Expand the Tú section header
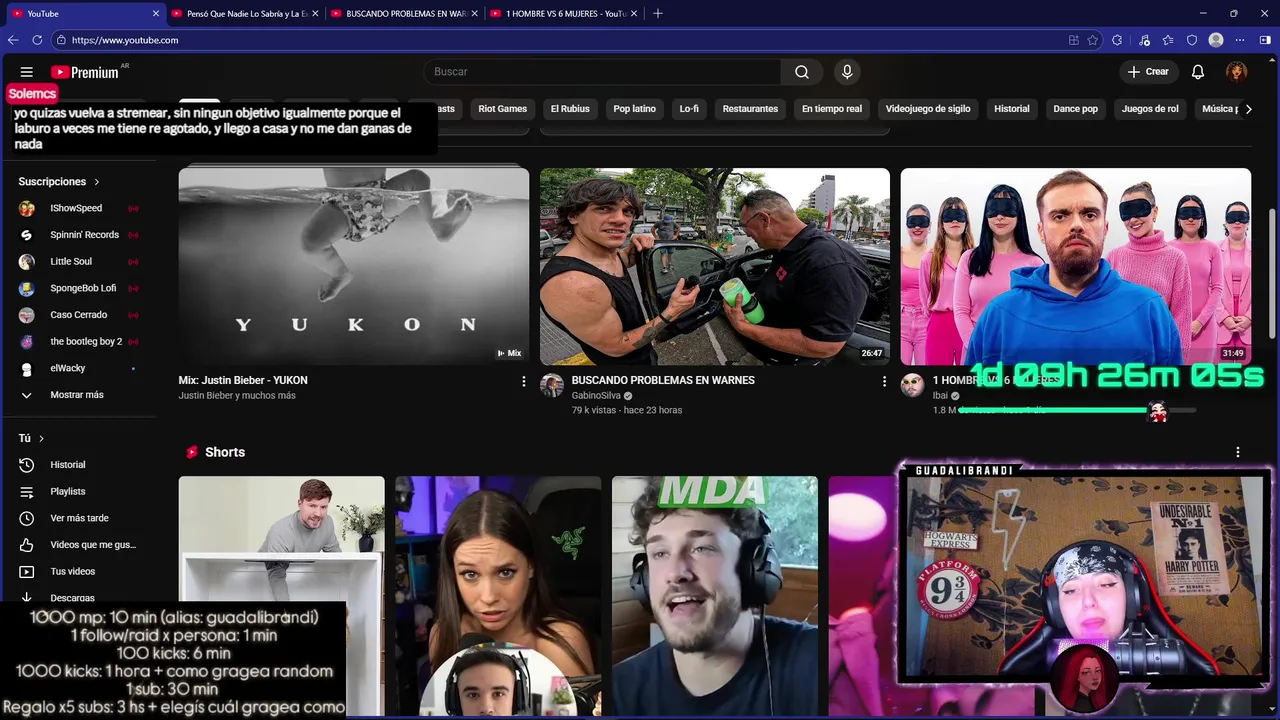This screenshot has height=720, width=1280. pos(31,438)
